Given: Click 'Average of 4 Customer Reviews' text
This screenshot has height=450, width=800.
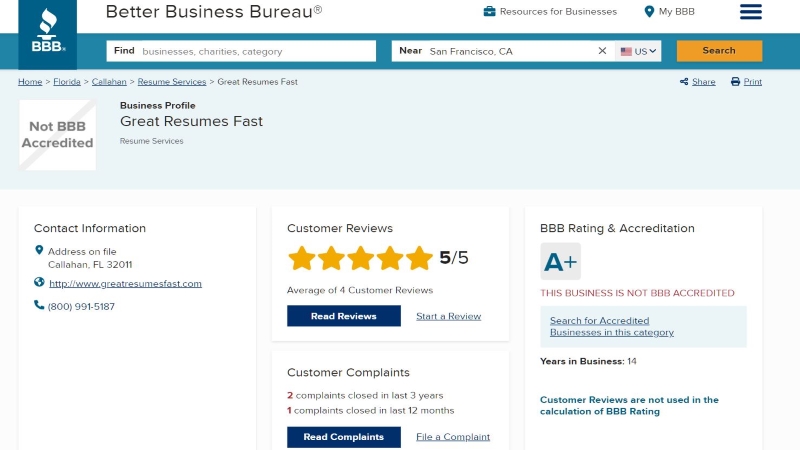Looking at the screenshot, I should click(360, 290).
